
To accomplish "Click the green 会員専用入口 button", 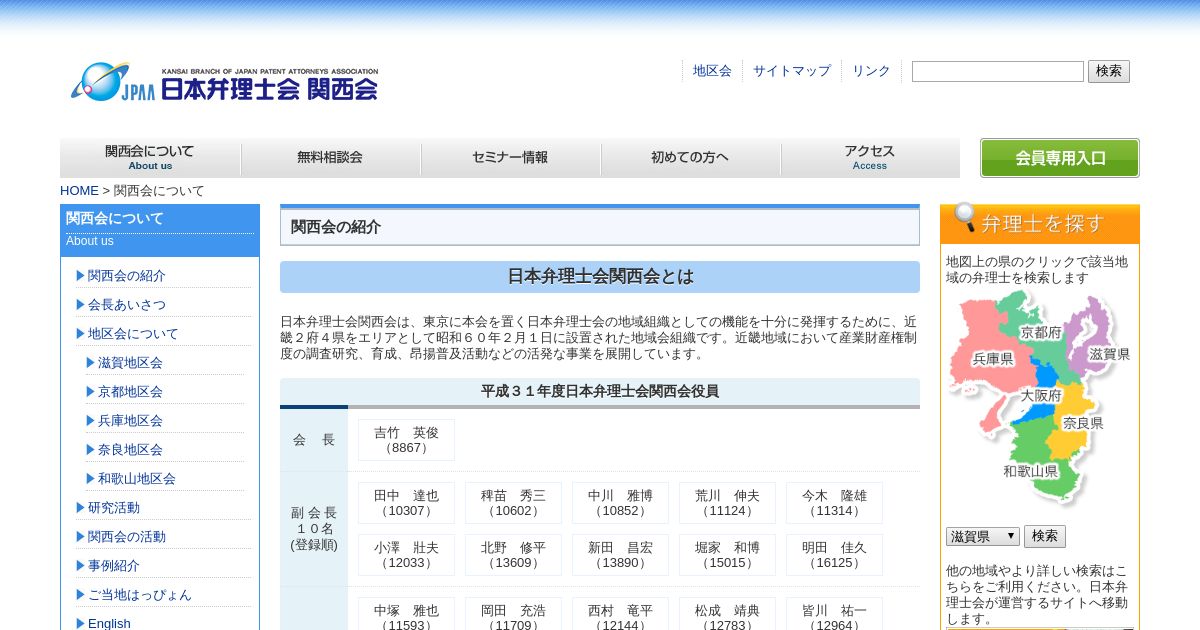I will [1059, 158].
